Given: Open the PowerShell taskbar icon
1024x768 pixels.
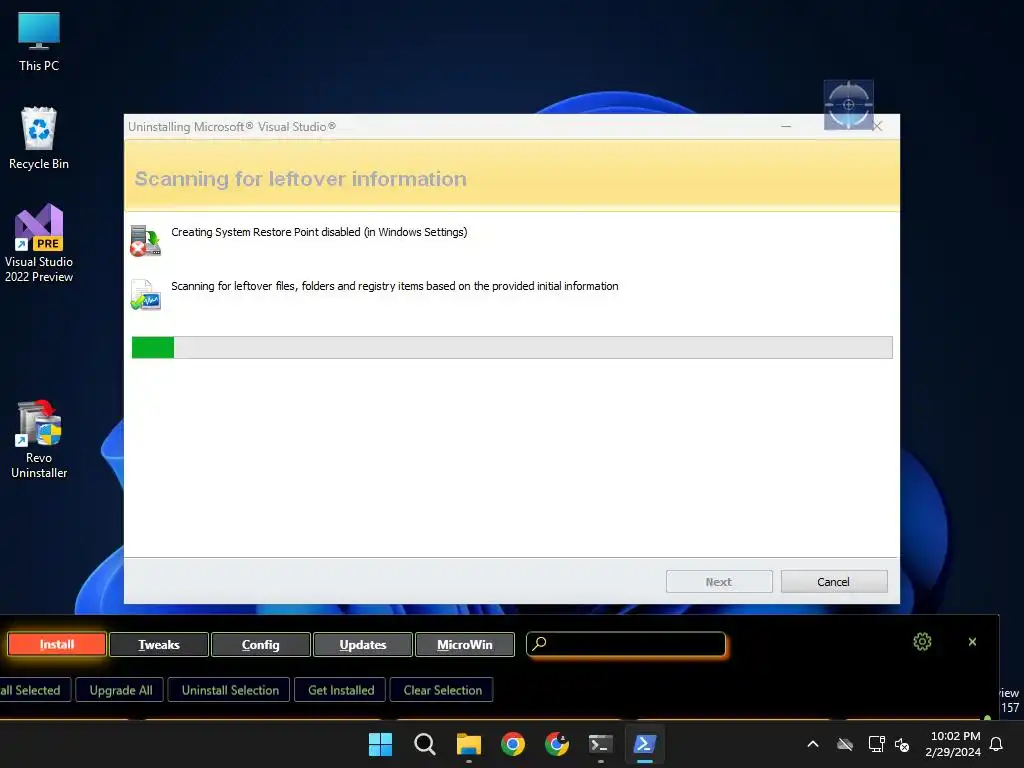Looking at the screenshot, I should [645, 744].
